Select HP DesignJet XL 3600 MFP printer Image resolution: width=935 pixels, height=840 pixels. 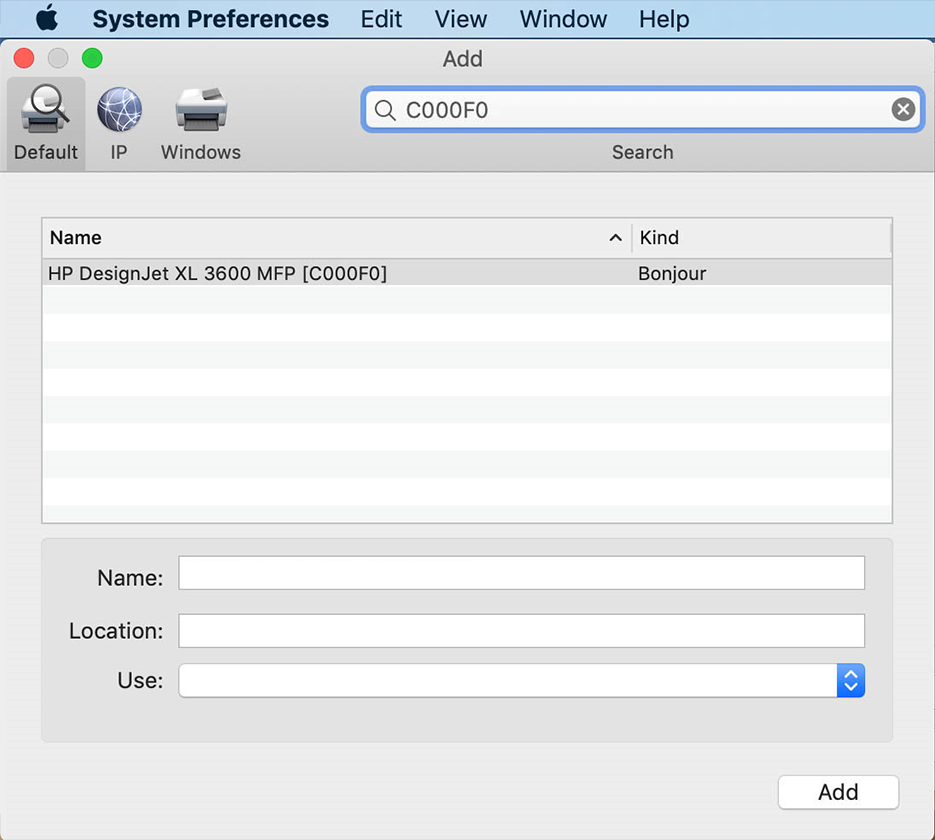pos(467,273)
